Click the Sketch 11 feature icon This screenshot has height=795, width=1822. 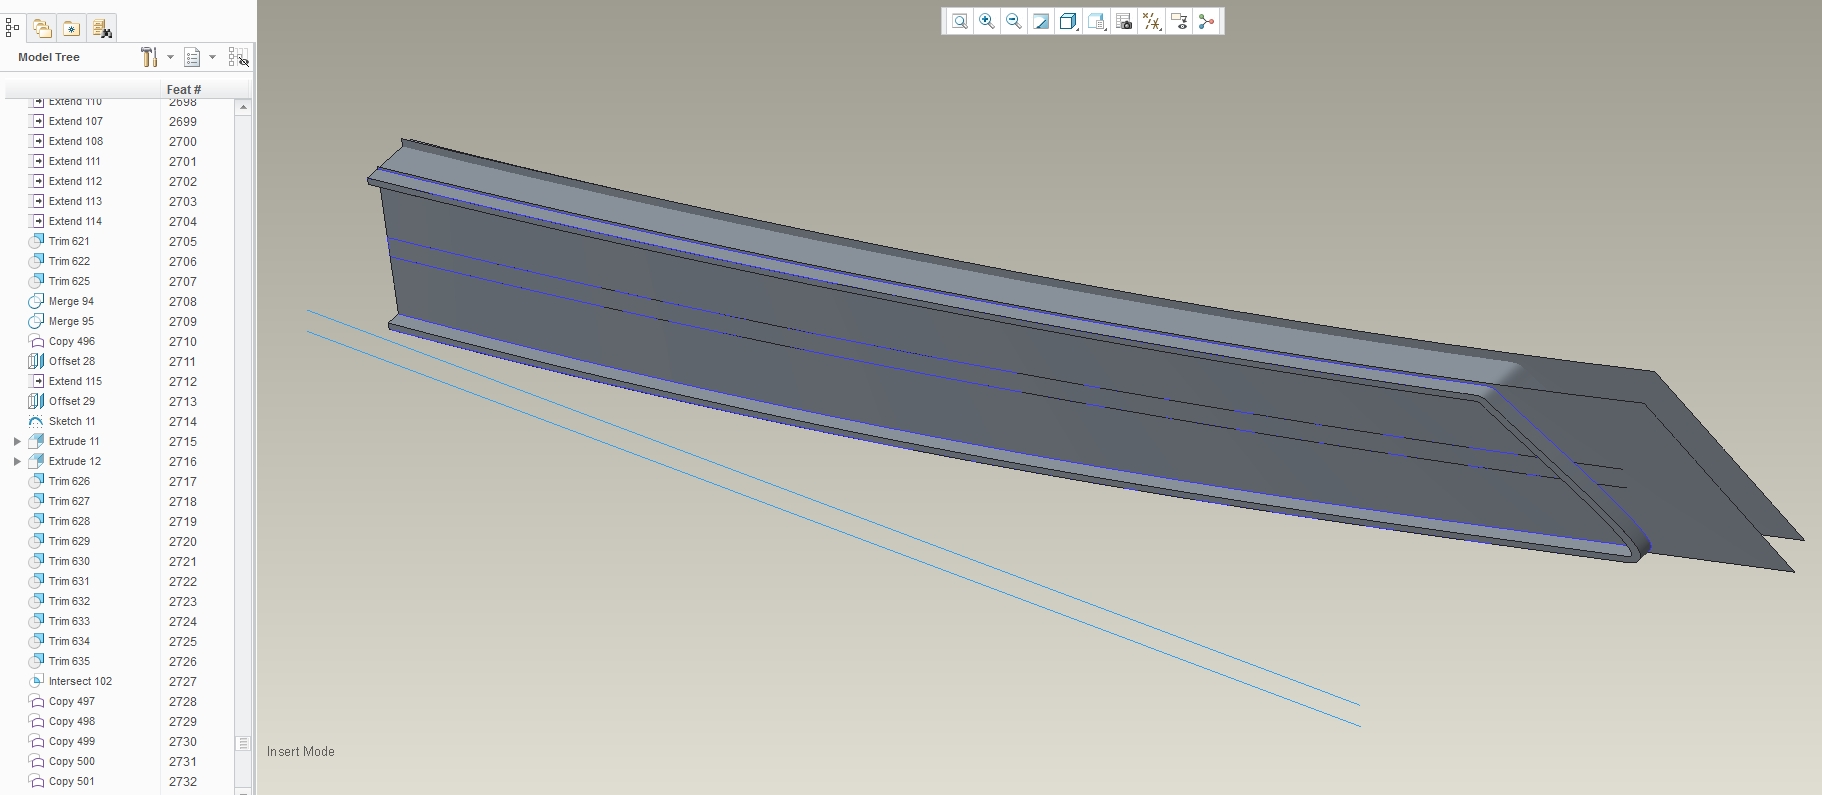coord(37,421)
